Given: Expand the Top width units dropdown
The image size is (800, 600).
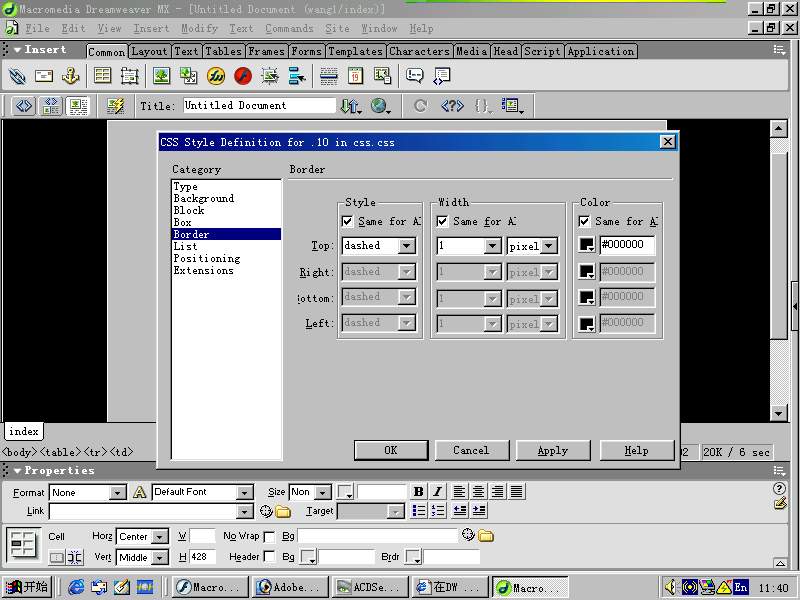Looking at the screenshot, I should pos(548,246).
